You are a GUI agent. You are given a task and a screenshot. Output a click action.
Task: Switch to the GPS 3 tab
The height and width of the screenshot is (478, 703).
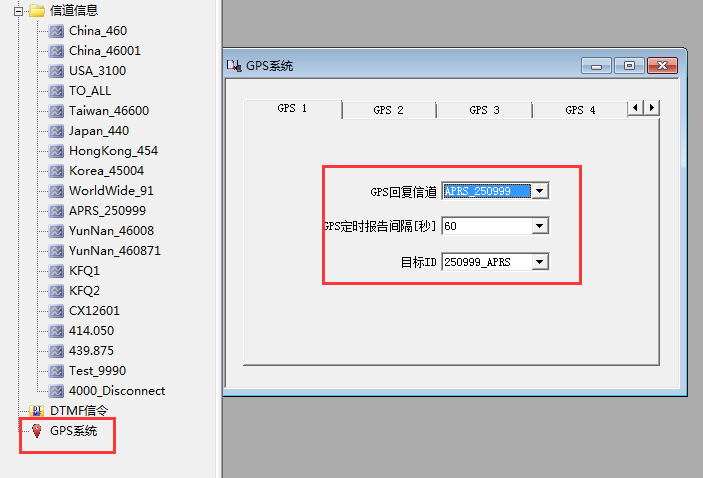[x=484, y=110]
